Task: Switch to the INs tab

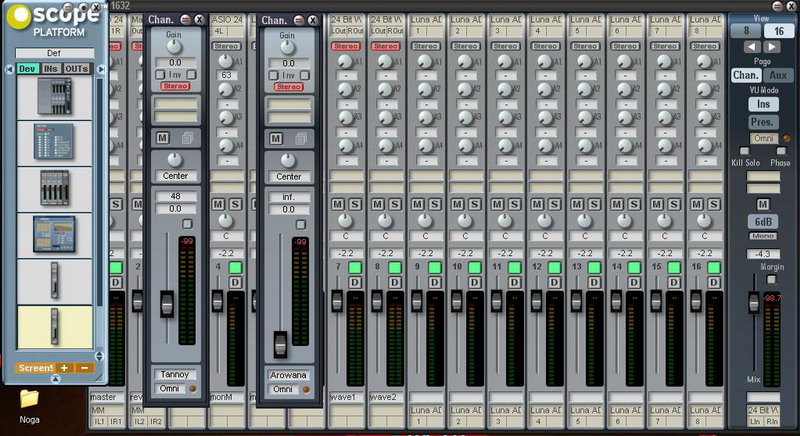Action: pyautogui.click(x=50, y=68)
